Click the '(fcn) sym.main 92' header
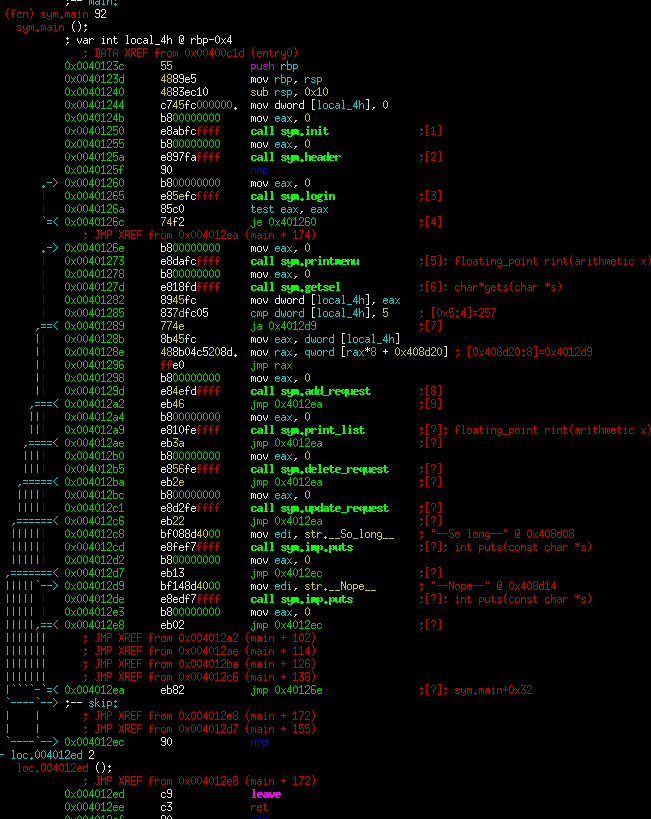This screenshot has height=819, width=651. (x=55, y=14)
